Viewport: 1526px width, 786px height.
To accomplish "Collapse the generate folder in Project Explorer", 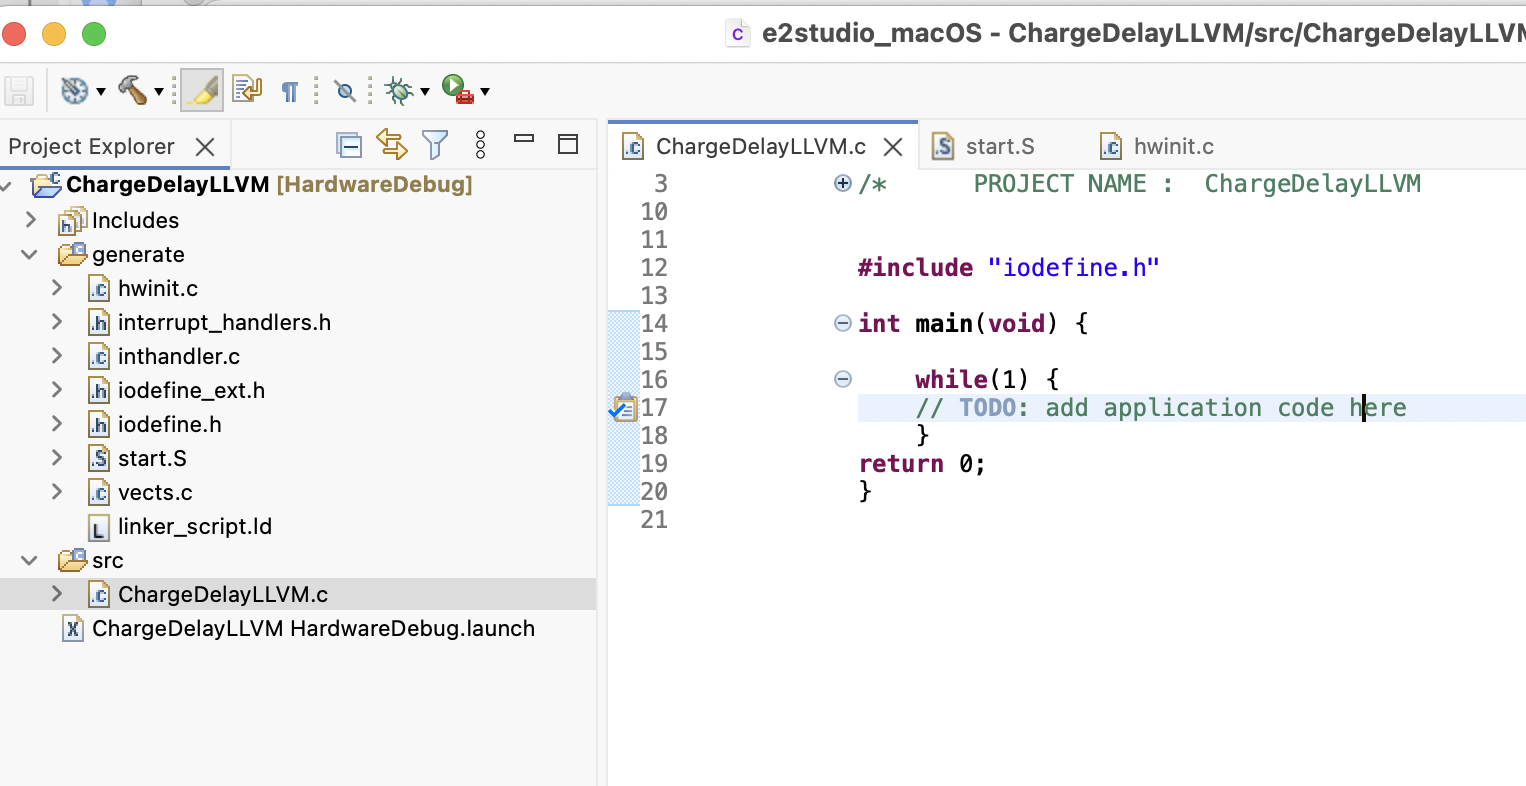I will point(28,254).
